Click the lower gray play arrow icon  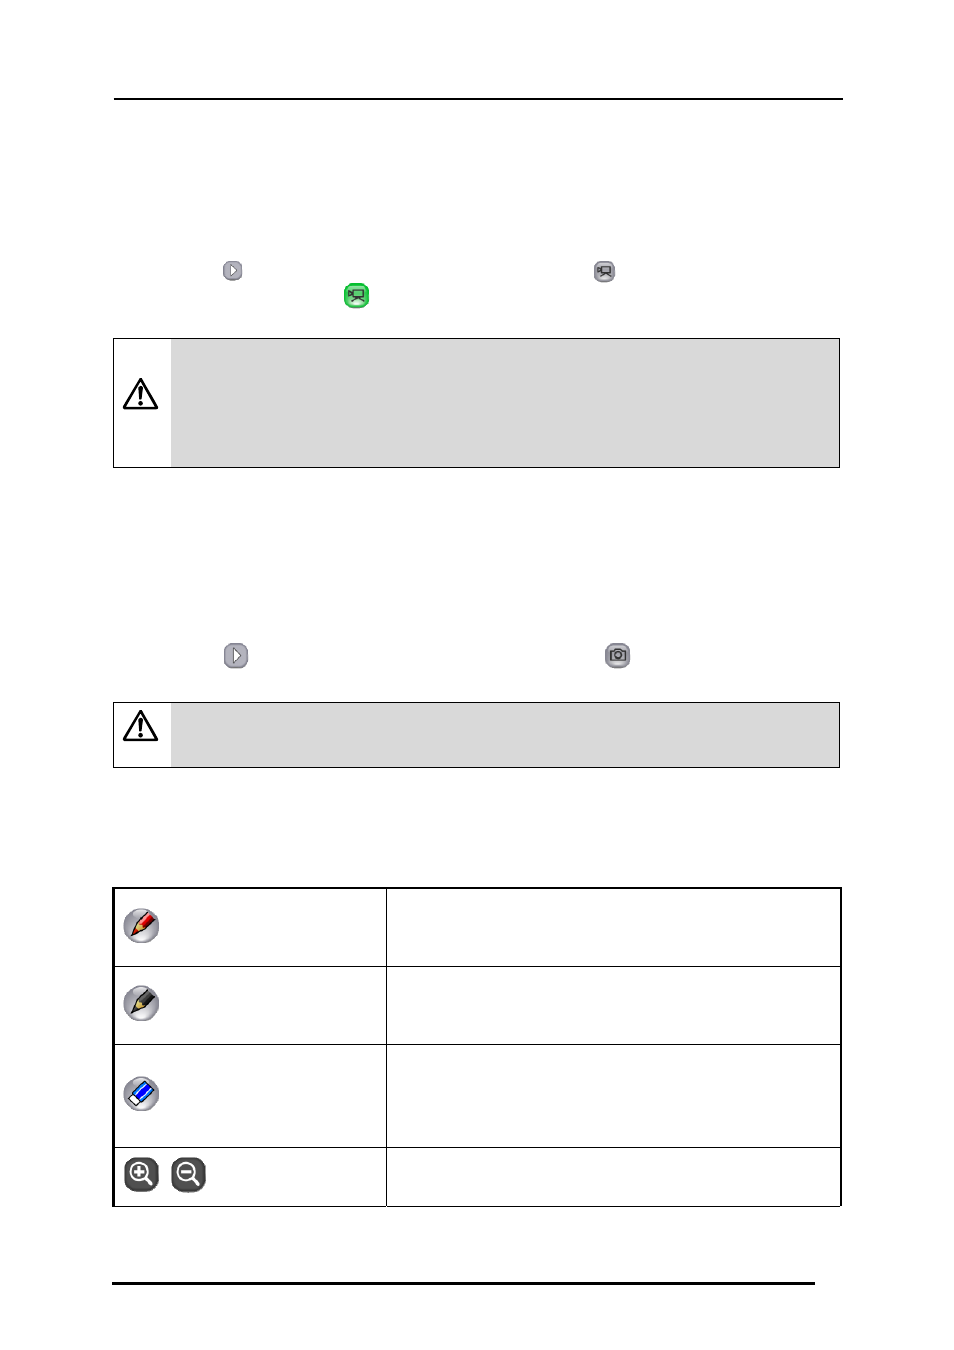[236, 656]
